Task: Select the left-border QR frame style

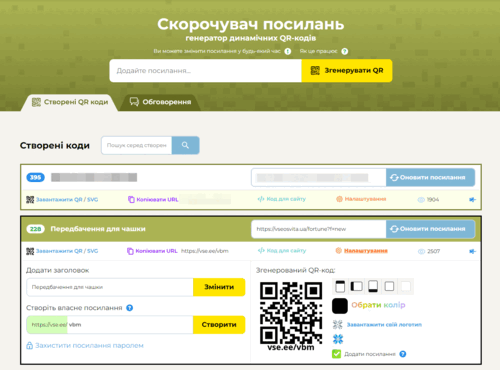Action: (x=357, y=286)
